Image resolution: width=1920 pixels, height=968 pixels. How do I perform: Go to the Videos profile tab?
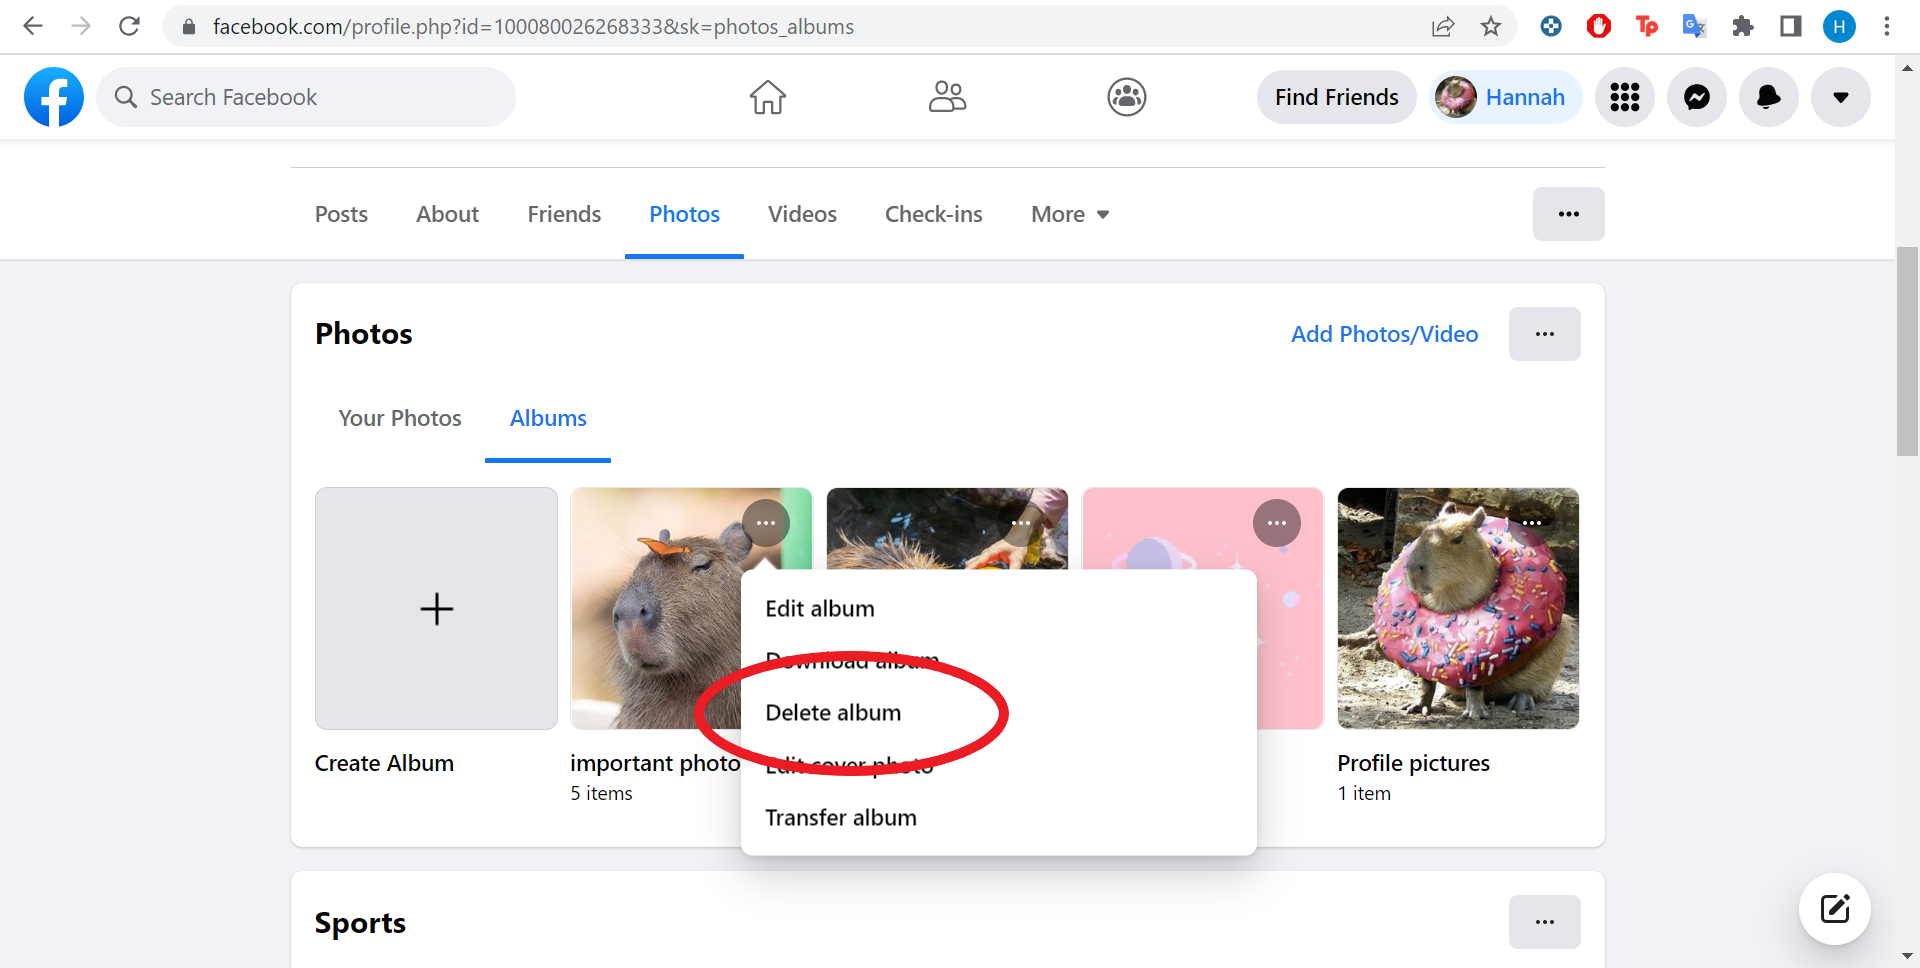click(x=802, y=214)
